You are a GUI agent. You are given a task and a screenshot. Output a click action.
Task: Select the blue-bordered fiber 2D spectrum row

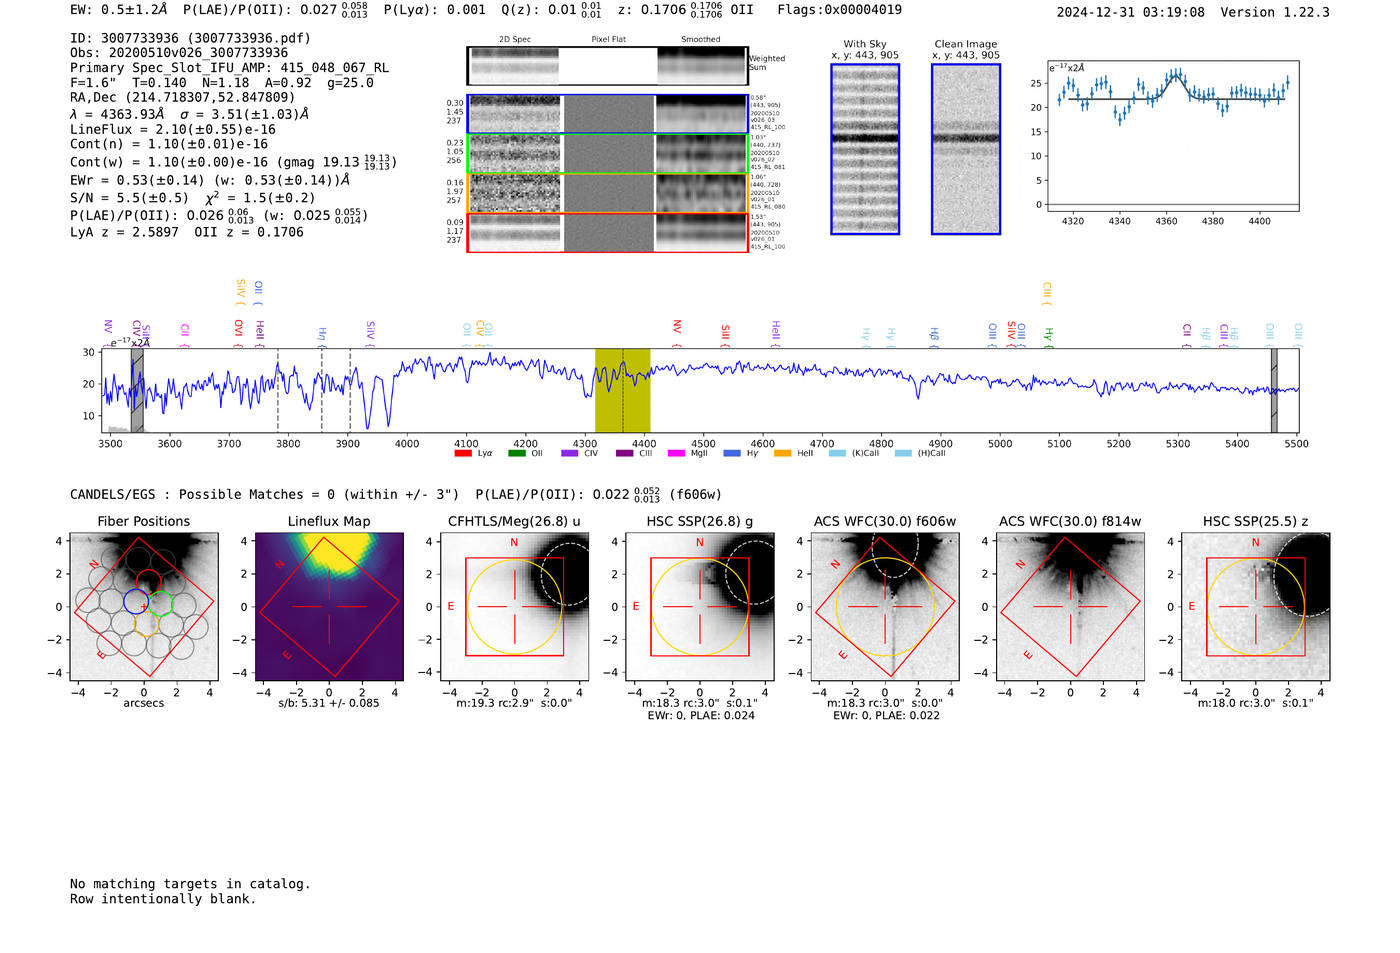pos(607,114)
